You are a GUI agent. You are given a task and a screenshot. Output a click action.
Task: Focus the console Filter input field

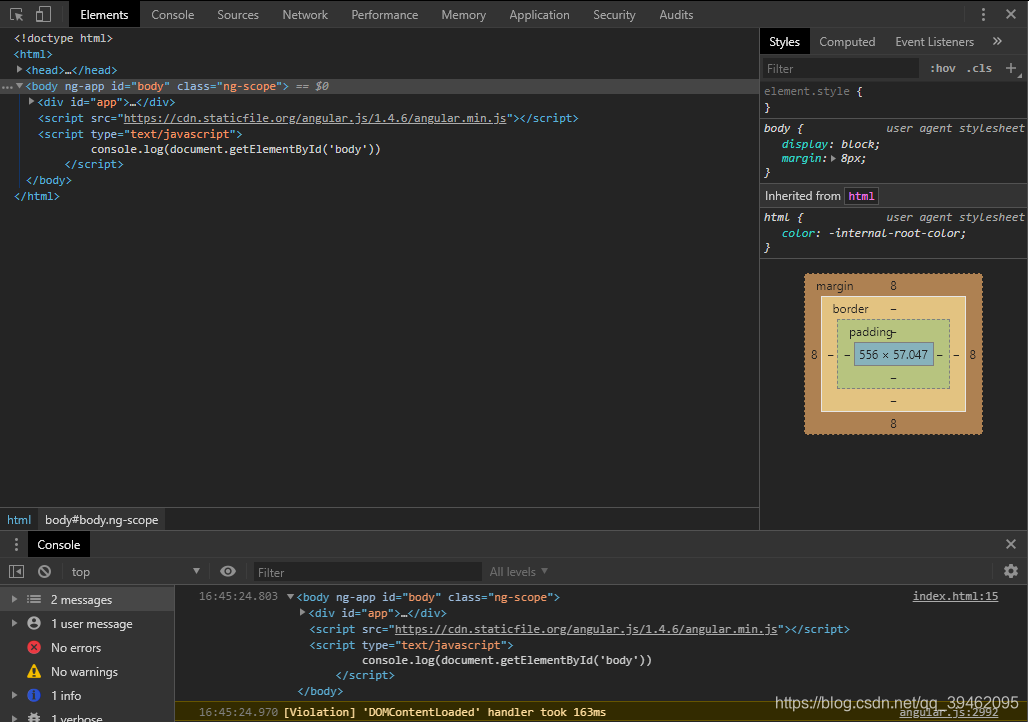[x=368, y=572]
